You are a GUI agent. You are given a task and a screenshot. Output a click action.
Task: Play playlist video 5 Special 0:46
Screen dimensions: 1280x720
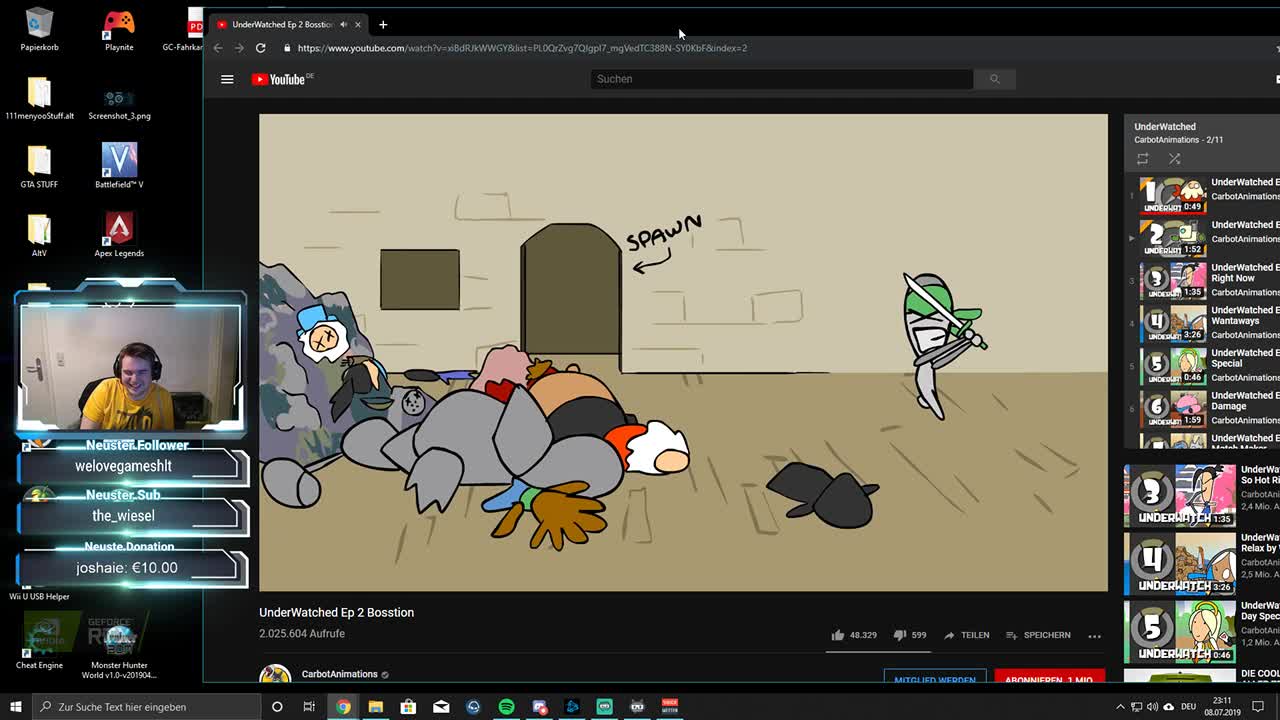coord(1174,366)
